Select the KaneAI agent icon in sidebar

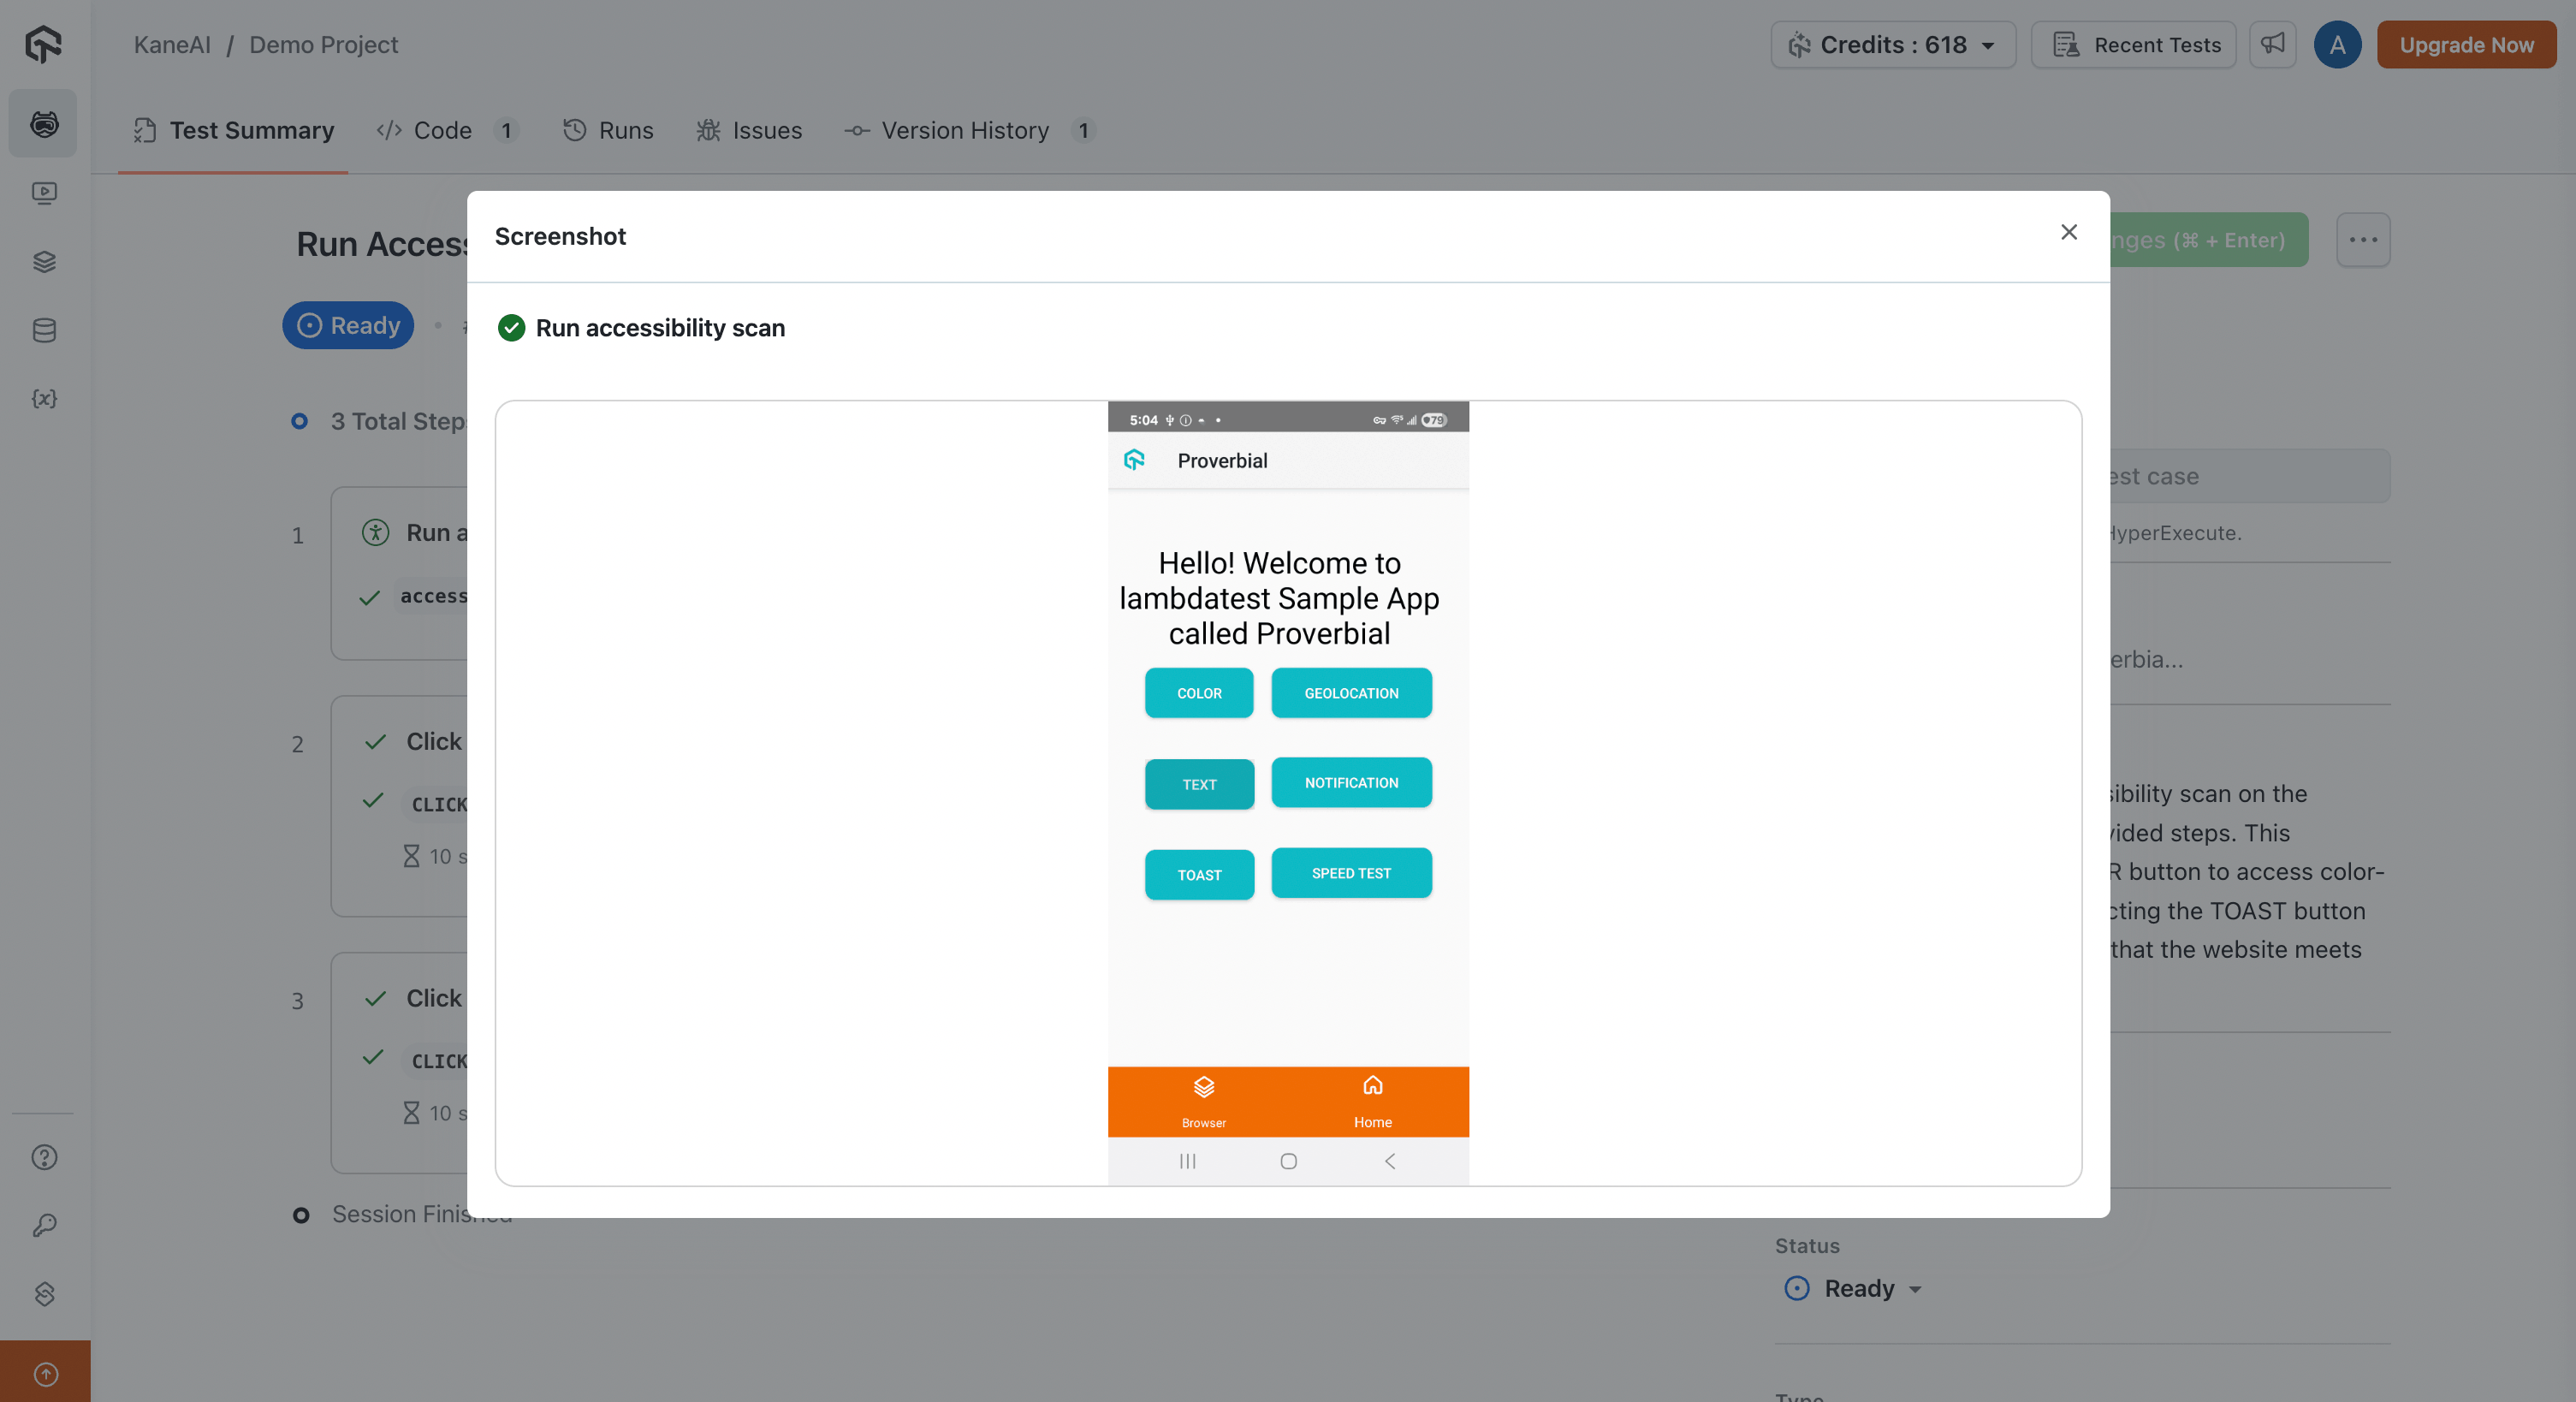click(x=44, y=123)
